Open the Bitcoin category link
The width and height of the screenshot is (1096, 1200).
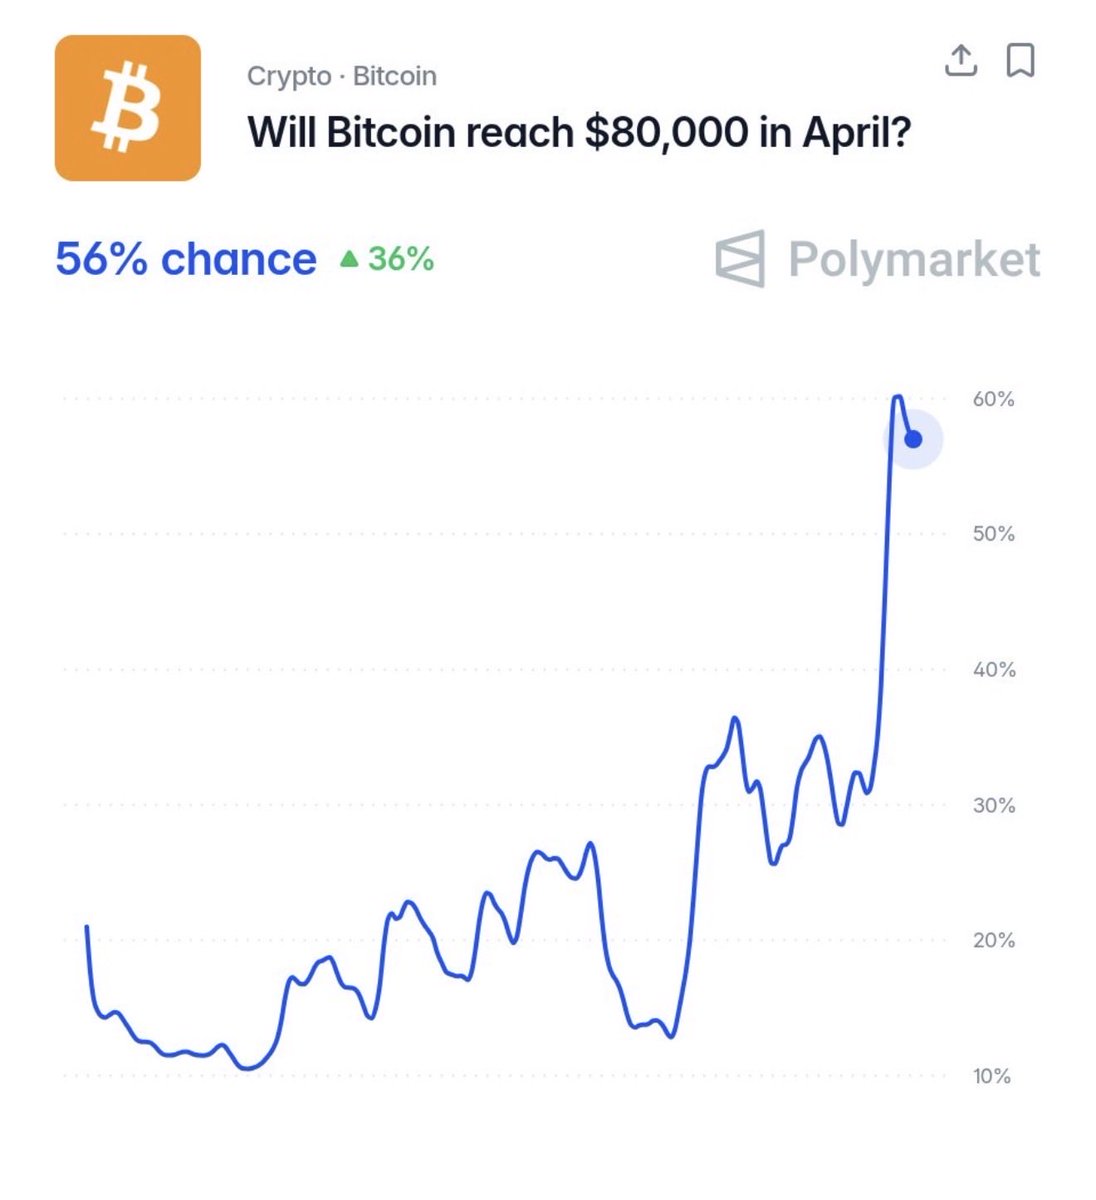point(394,76)
